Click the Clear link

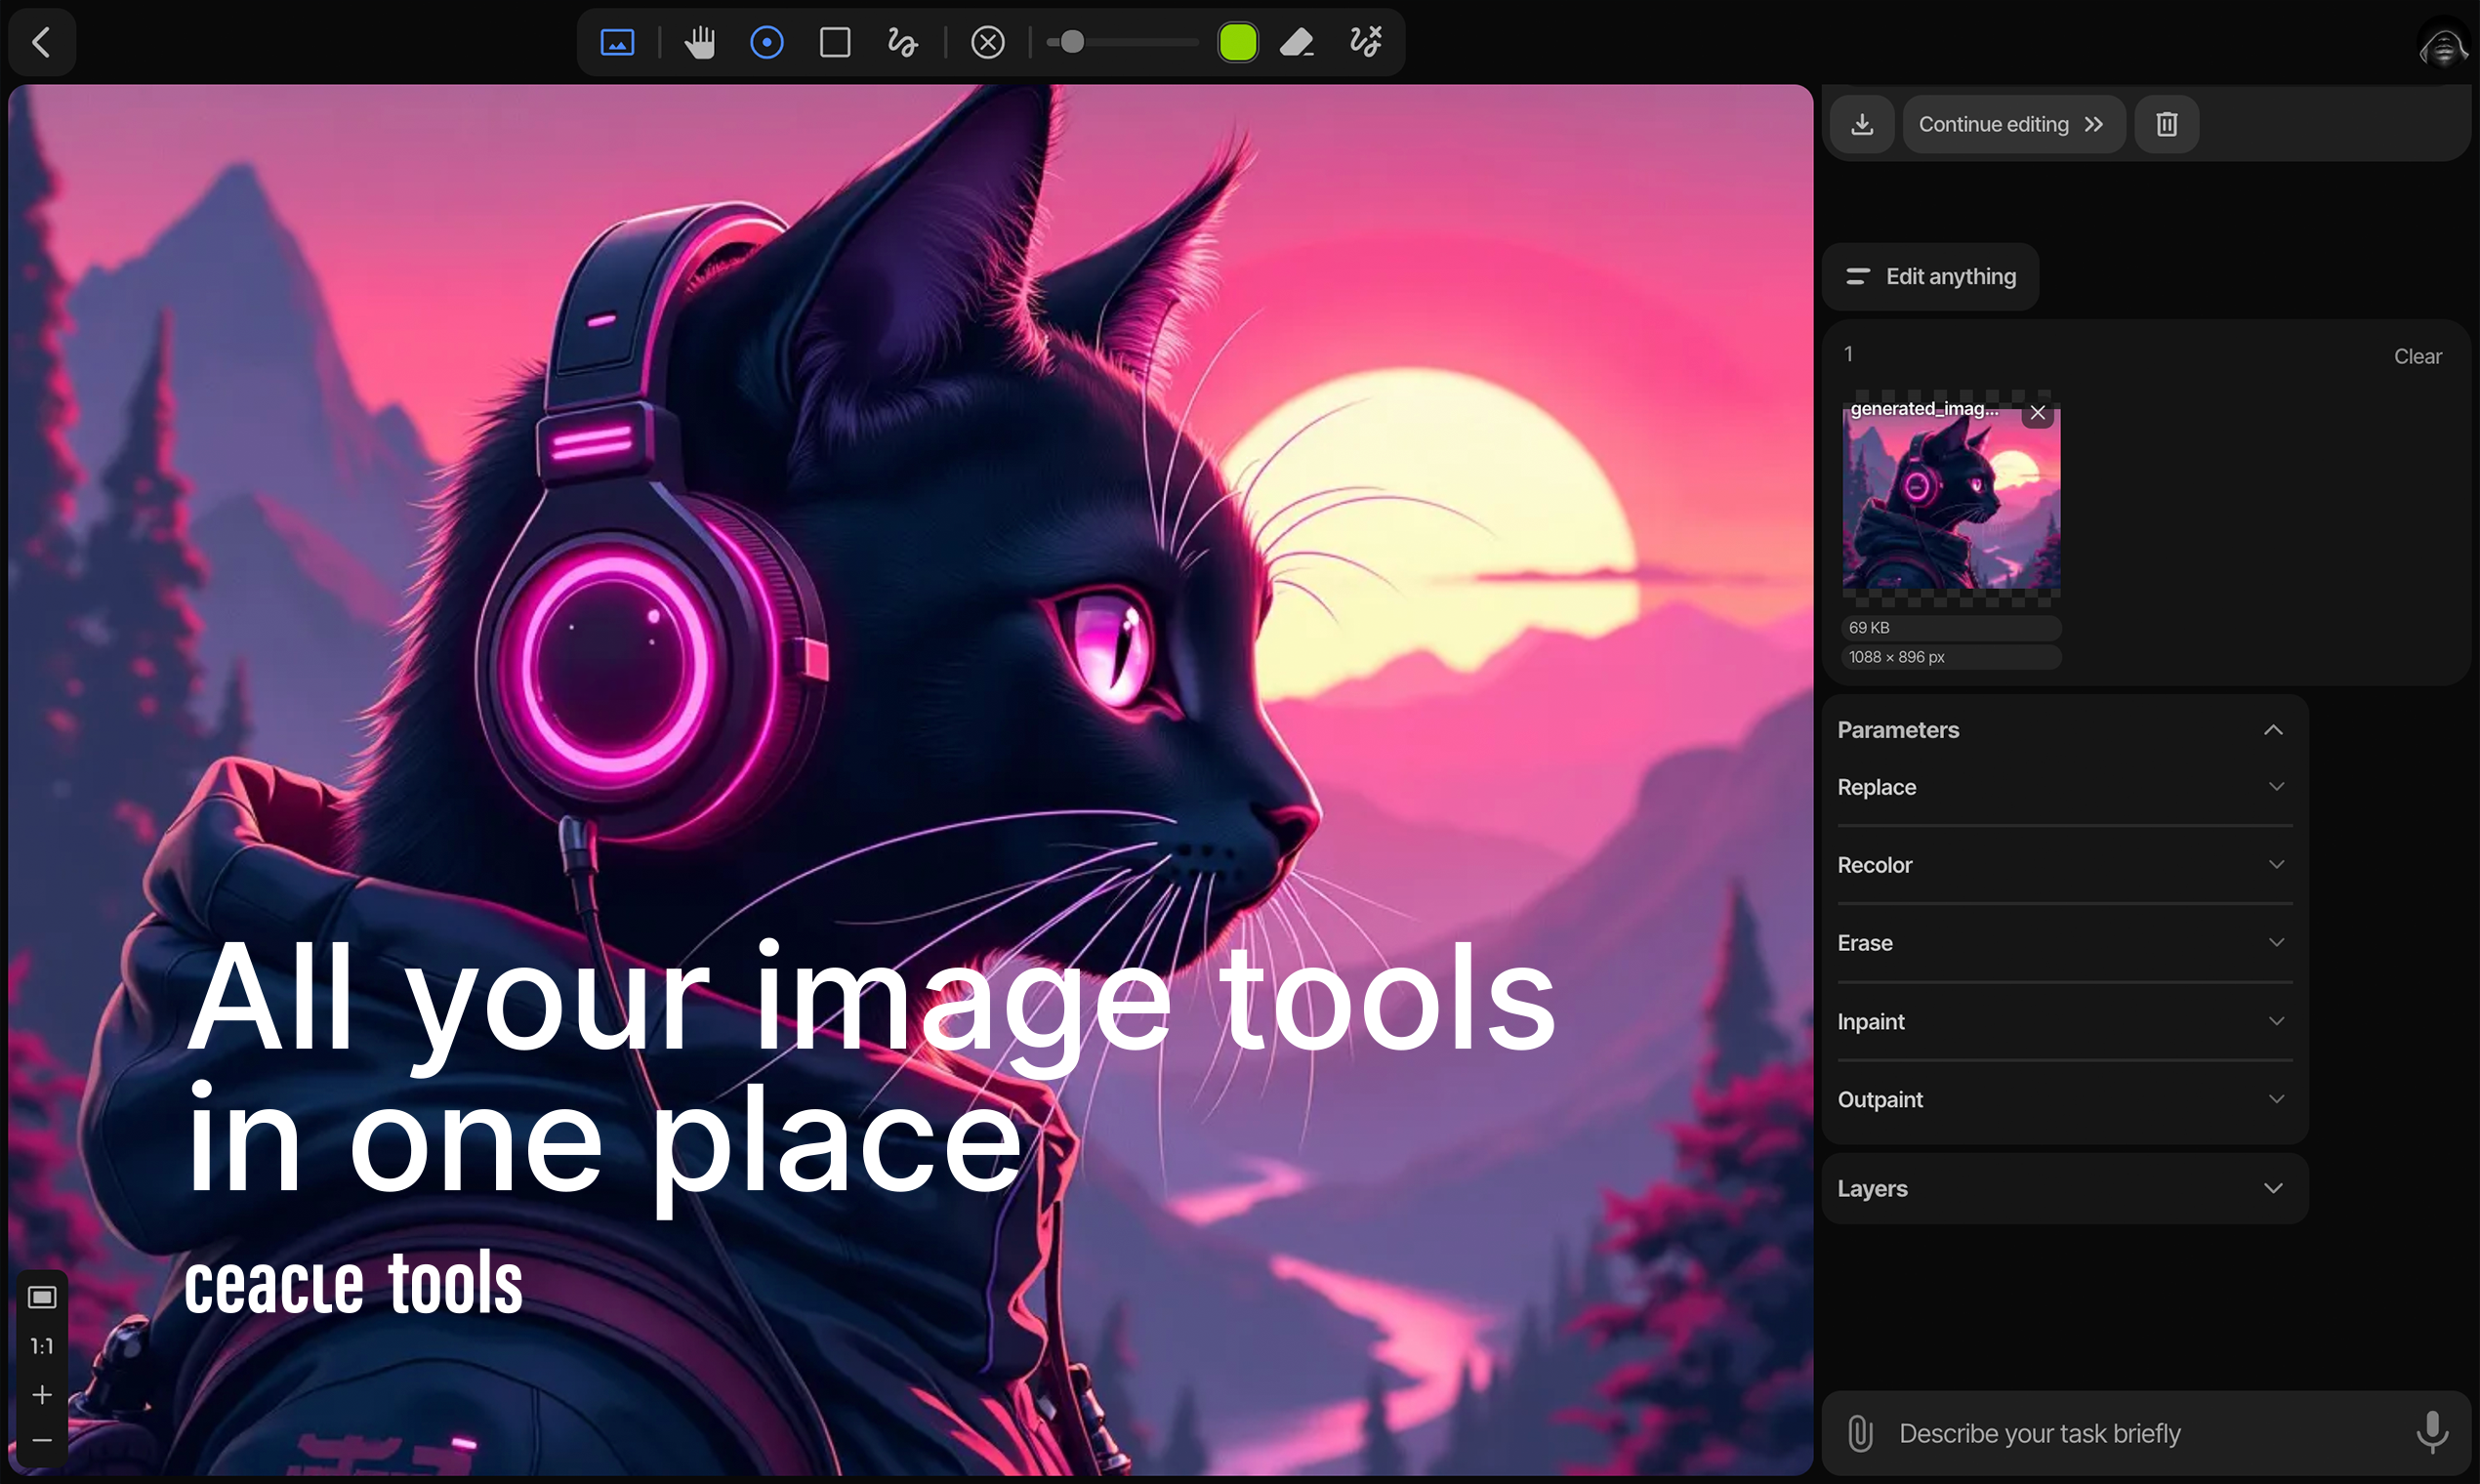[2416, 356]
